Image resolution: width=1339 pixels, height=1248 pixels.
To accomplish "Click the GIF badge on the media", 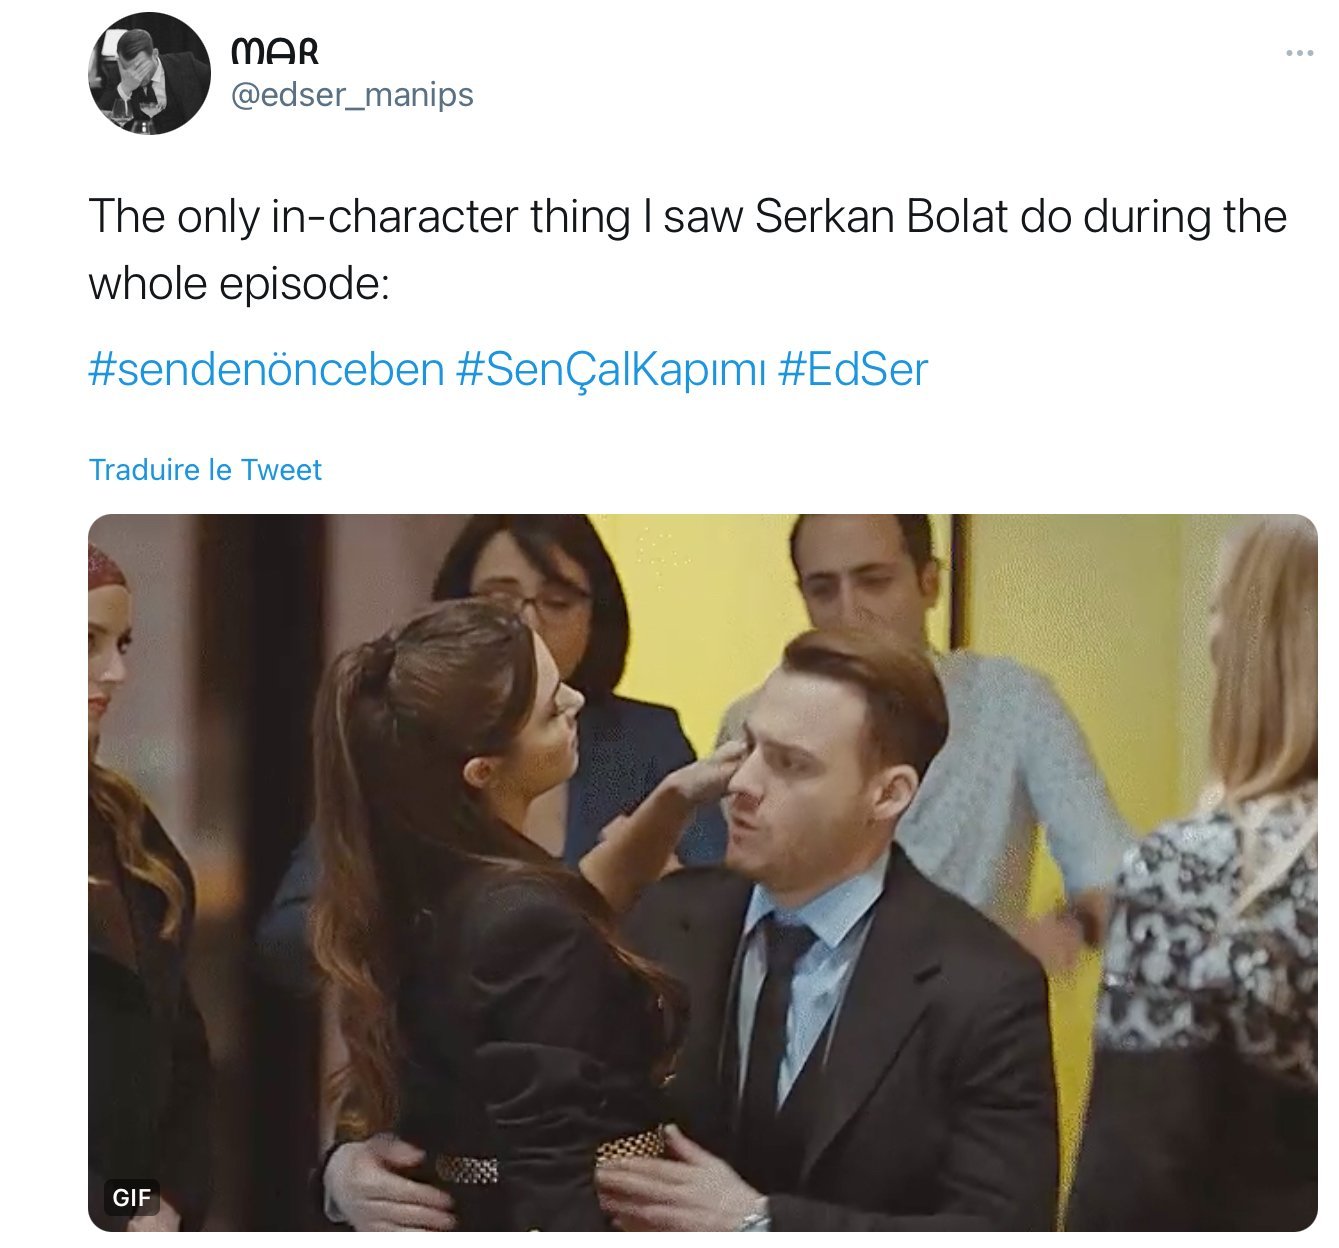I will point(131,1196).
